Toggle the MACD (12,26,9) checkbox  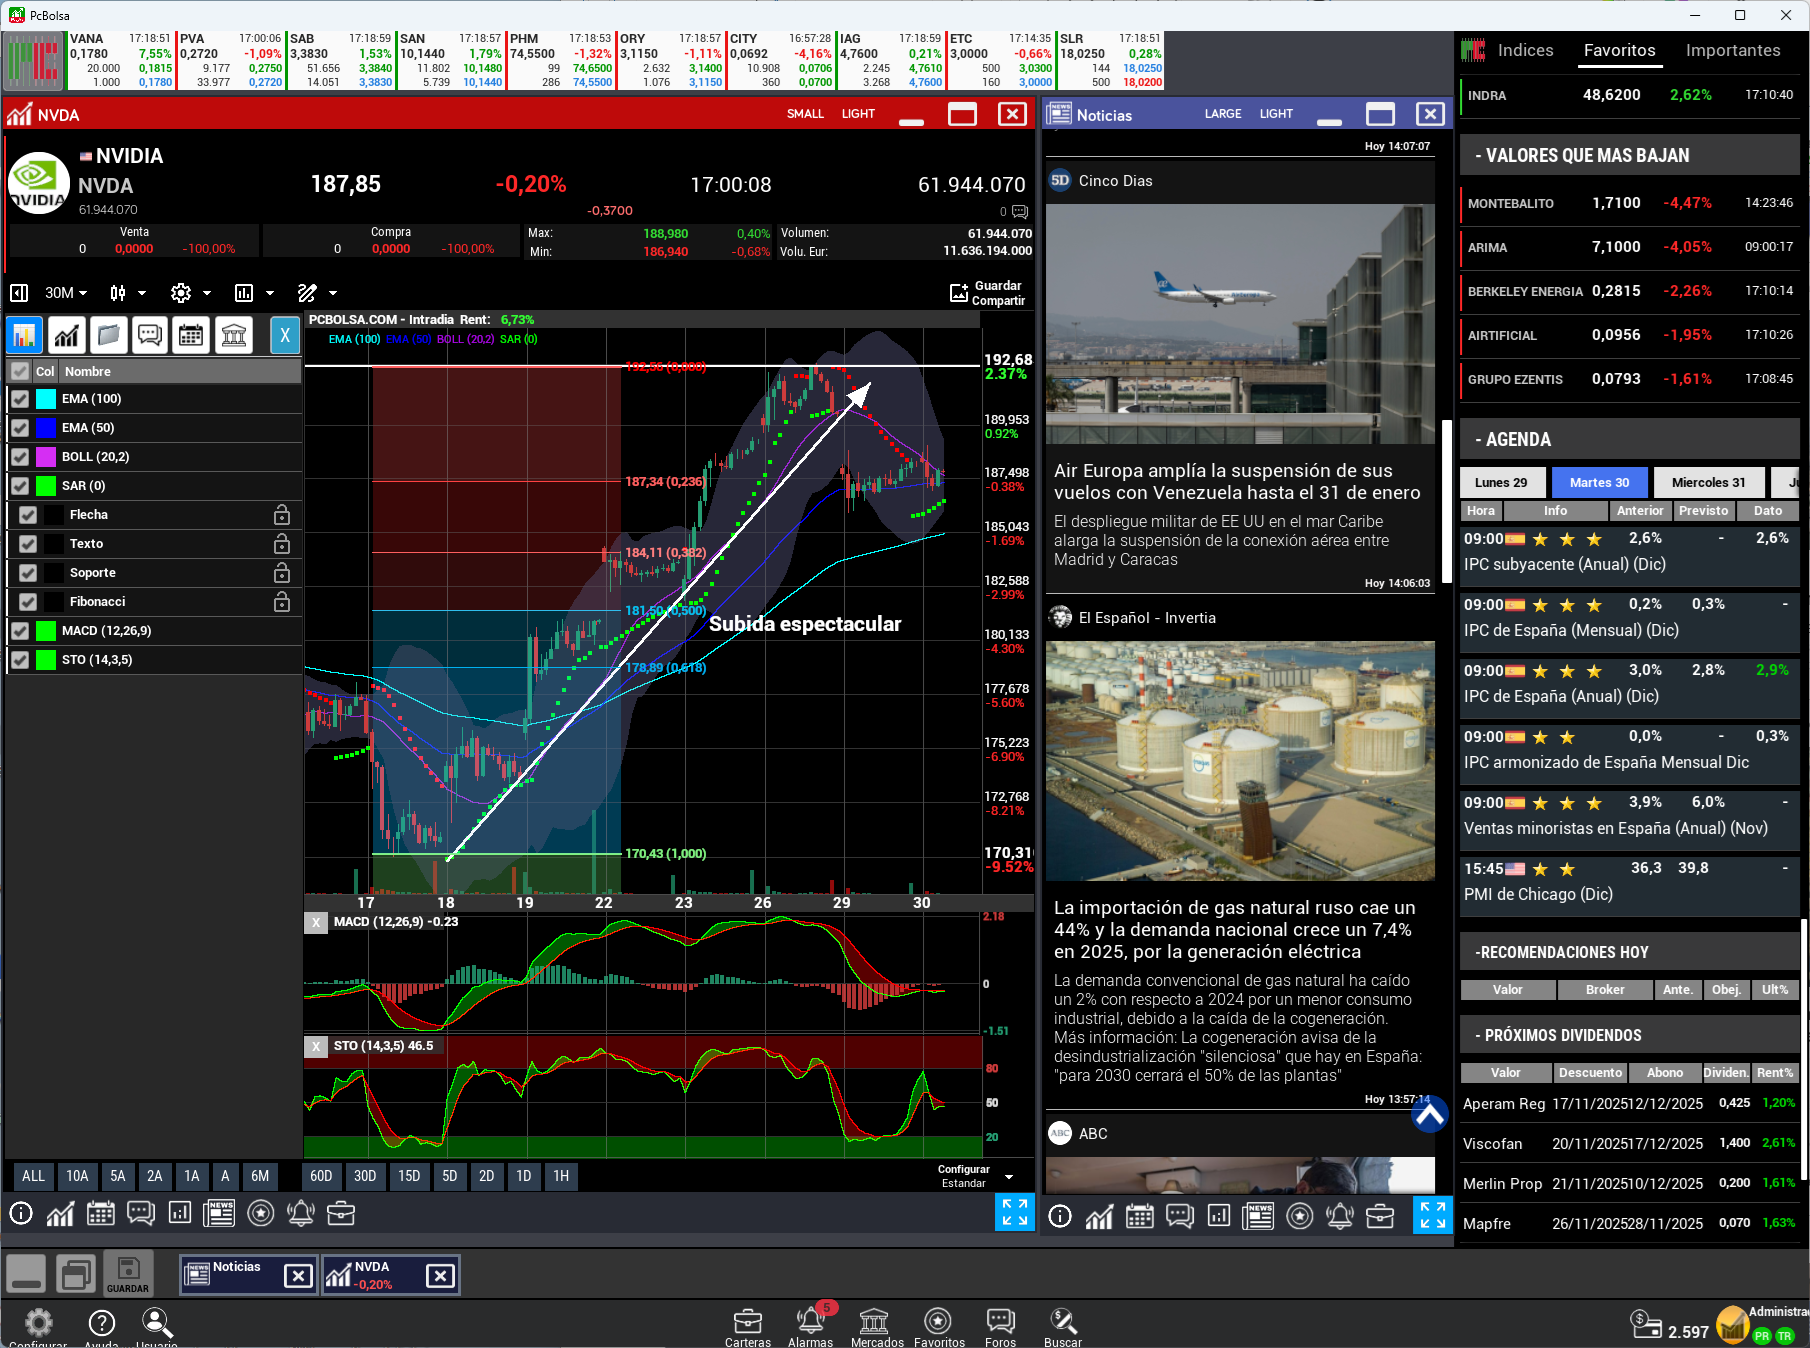point(20,631)
